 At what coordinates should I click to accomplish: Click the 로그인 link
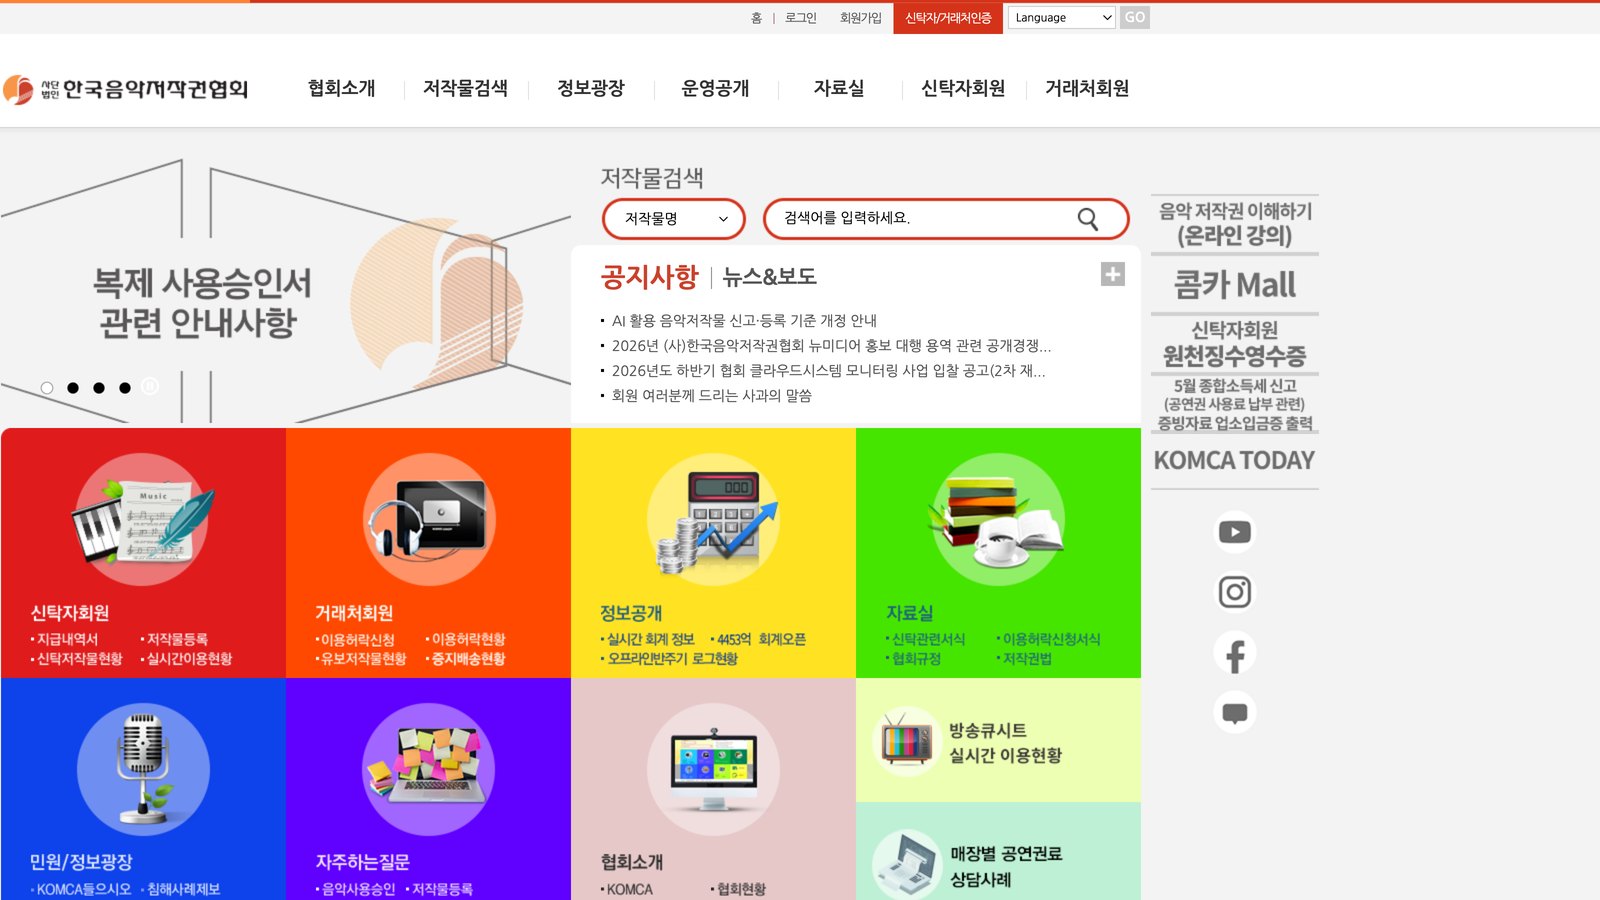click(x=801, y=18)
